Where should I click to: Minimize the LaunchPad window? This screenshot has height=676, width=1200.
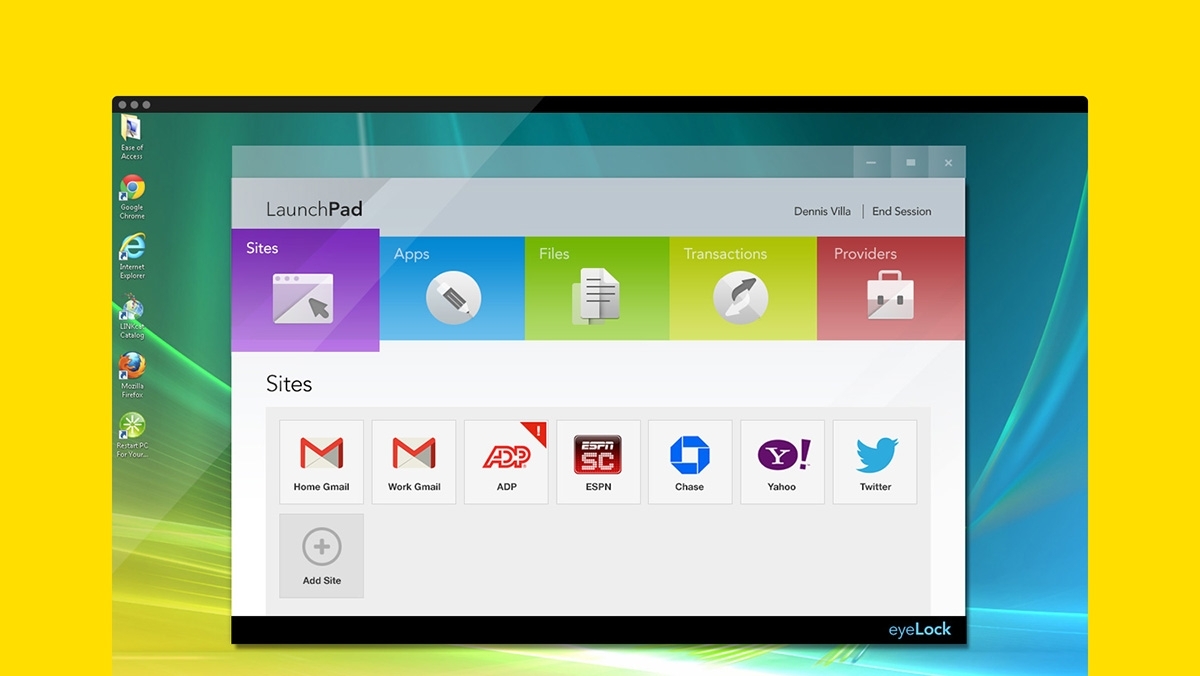[x=872, y=162]
